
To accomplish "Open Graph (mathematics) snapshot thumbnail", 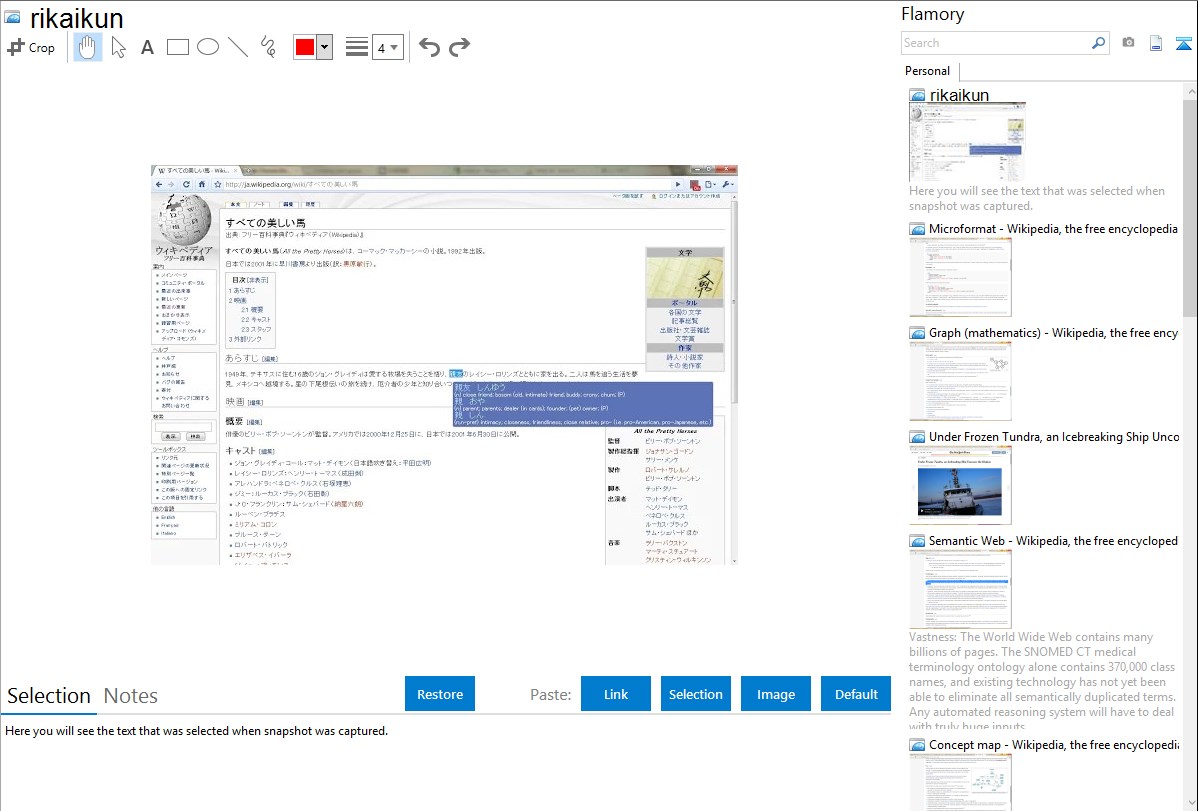I will click(x=960, y=381).
